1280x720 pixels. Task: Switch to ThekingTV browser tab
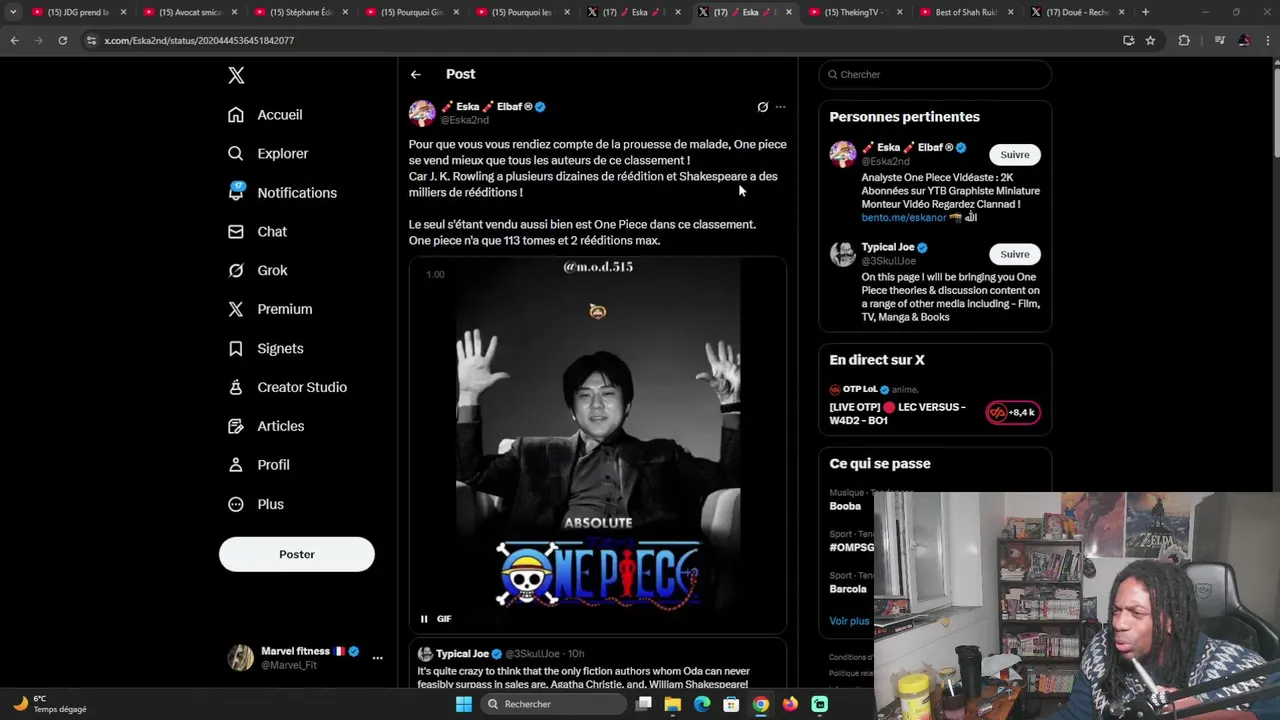pyautogui.click(x=853, y=12)
